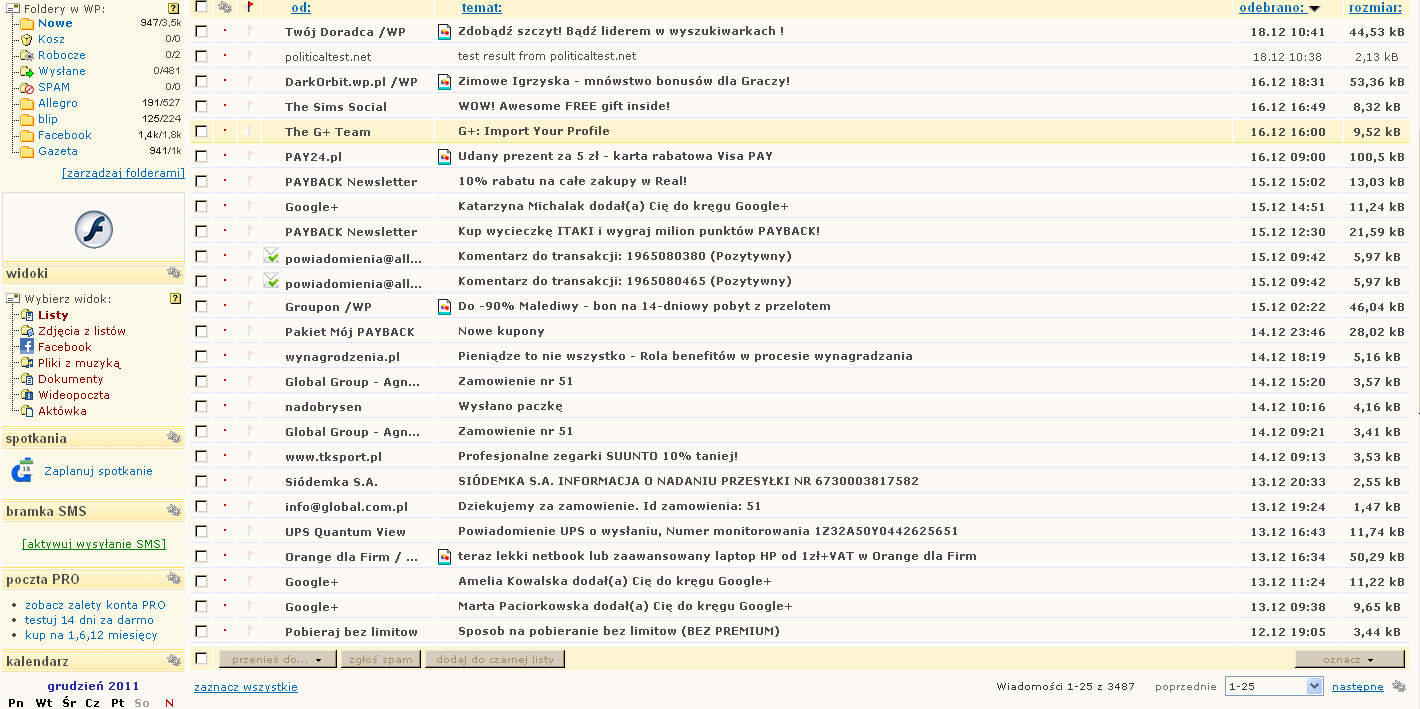Viewport: 1420px width, 709px height.
Task: Open the oznacz dropdown
Action: click(1350, 659)
